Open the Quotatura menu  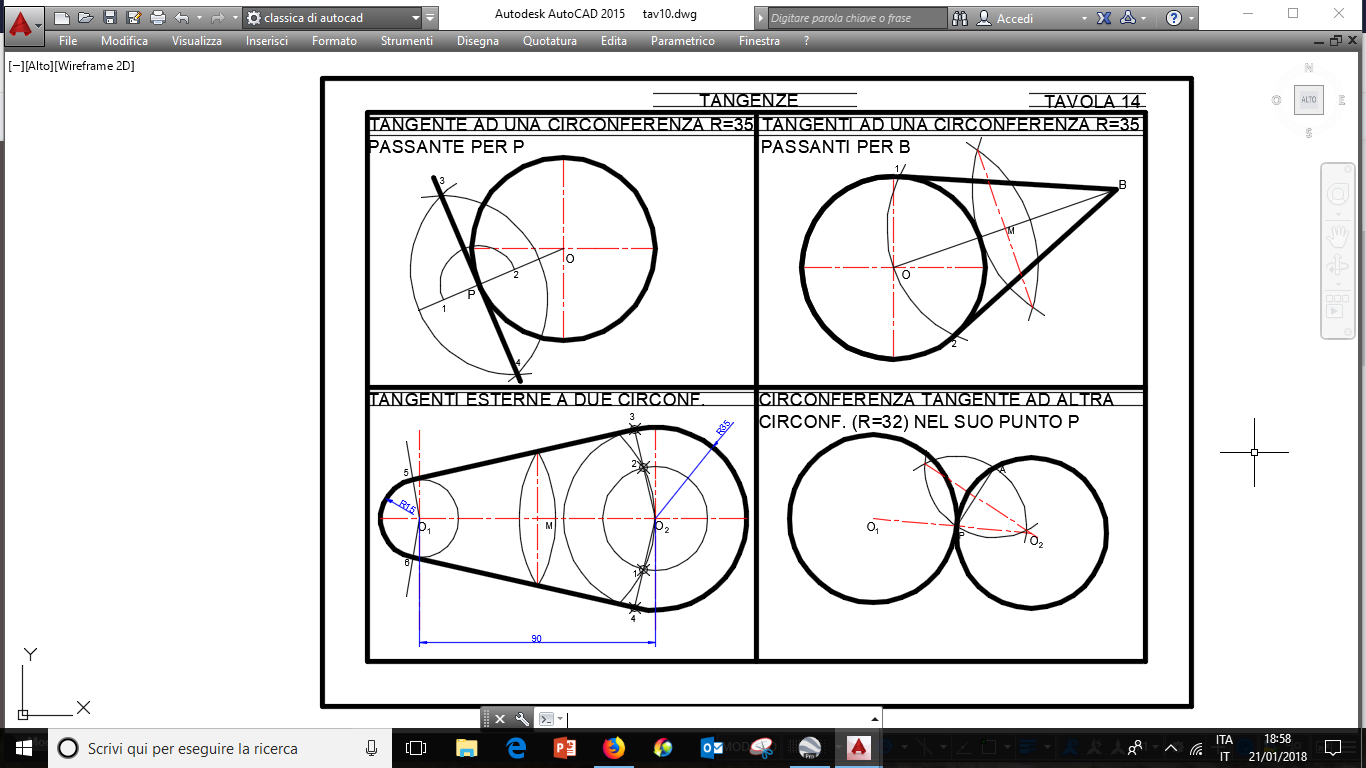(x=550, y=41)
